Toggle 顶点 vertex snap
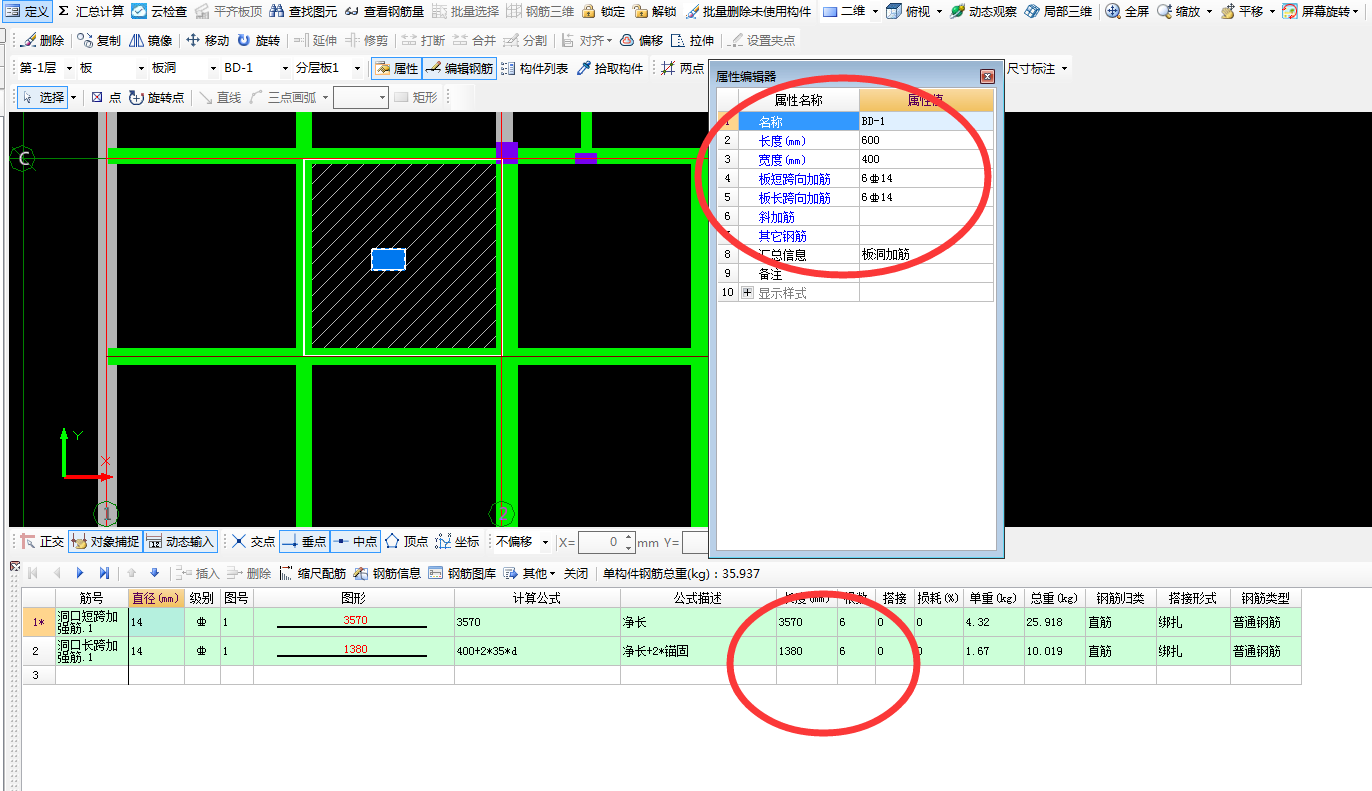This screenshot has height=791, width=1372. click(x=407, y=541)
